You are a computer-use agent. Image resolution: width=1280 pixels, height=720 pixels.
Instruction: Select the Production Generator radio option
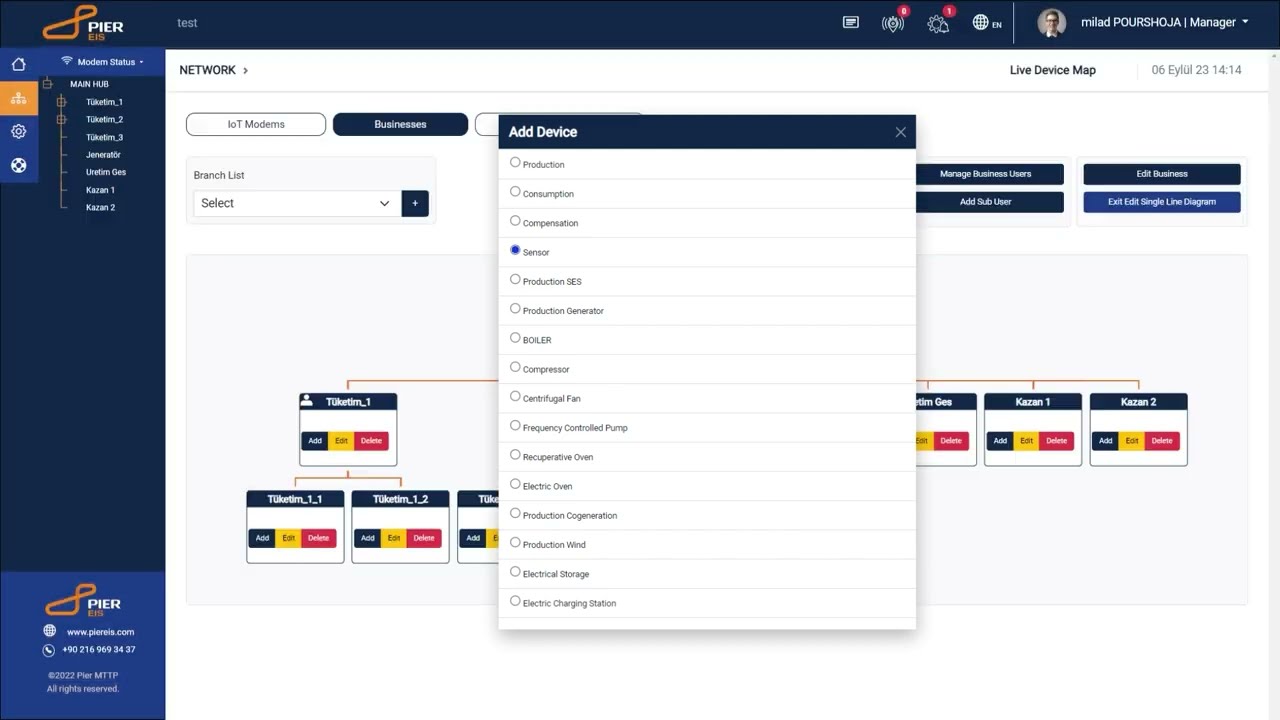tap(515, 308)
